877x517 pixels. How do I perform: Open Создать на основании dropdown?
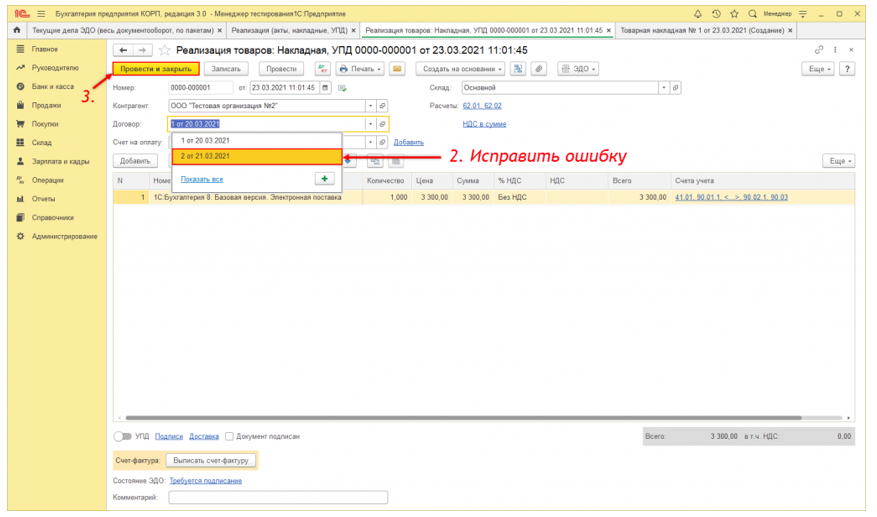tap(460, 69)
